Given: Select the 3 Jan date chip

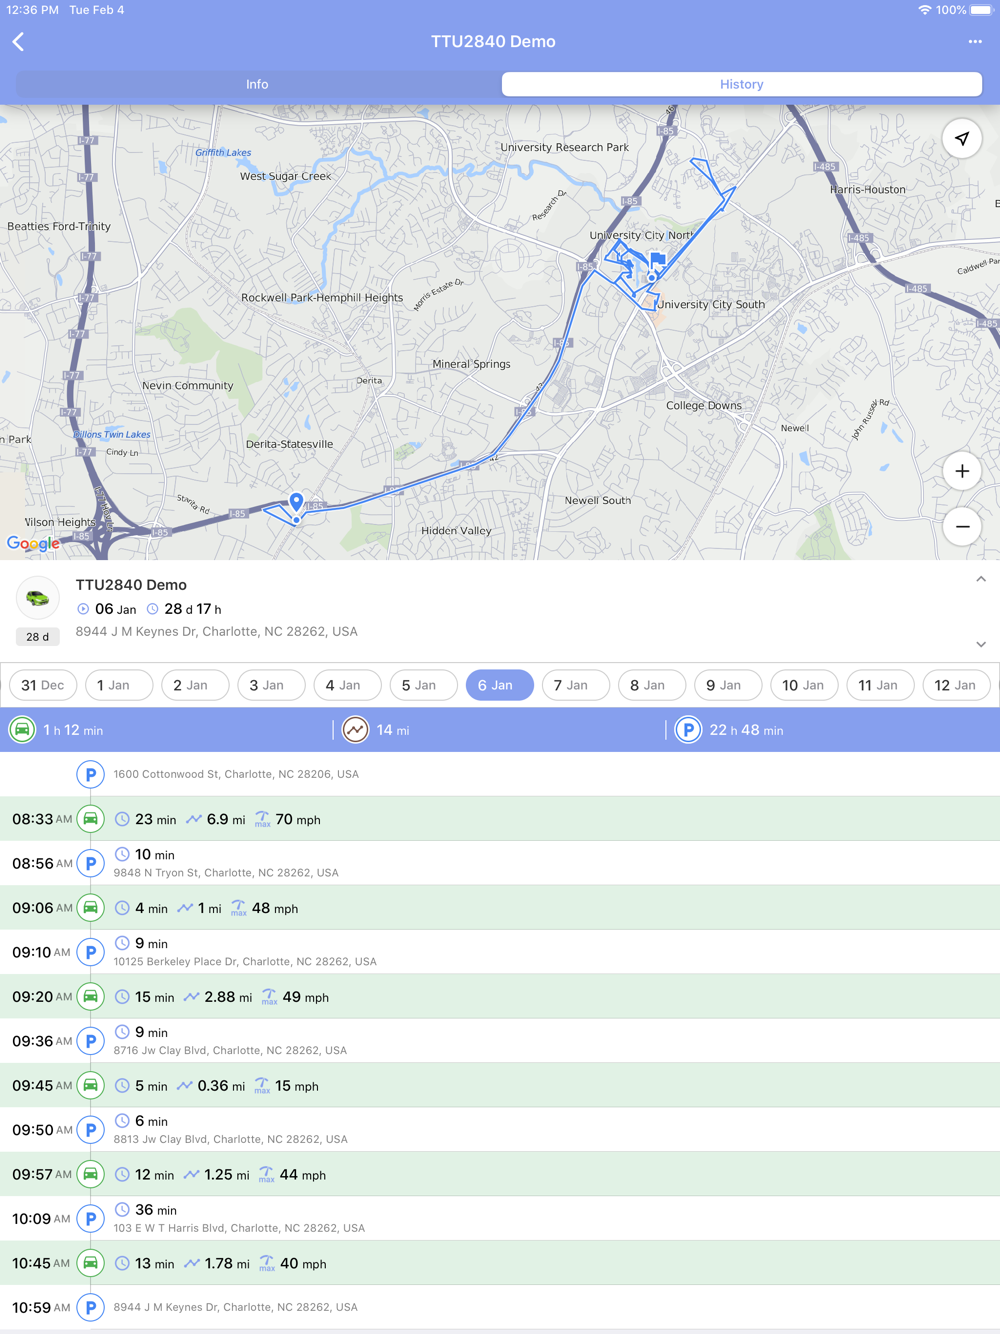Looking at the screenshot, I should [x=271, y=685].
